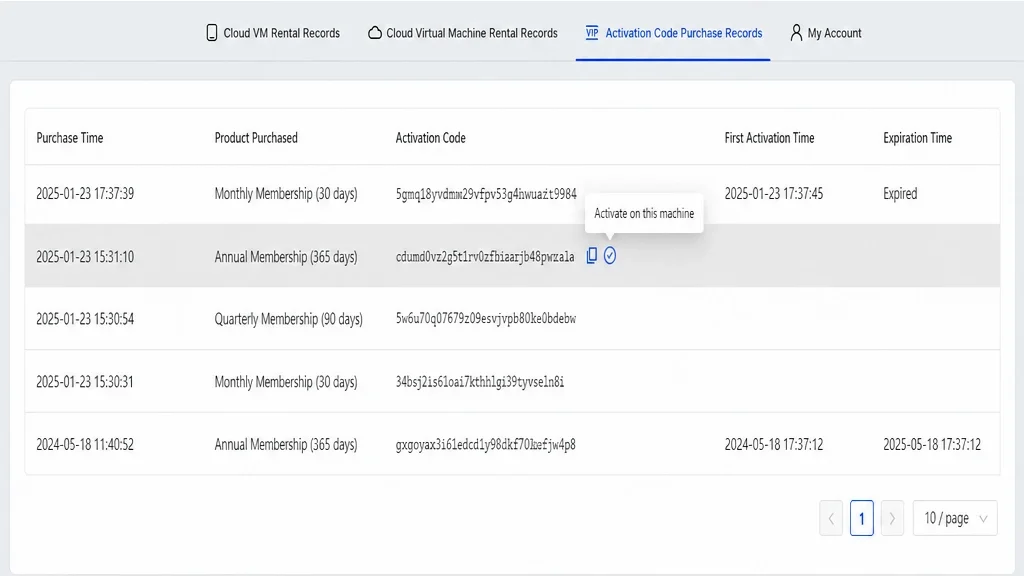
Task: Go to the next page arrow
Action: [892, 519]
